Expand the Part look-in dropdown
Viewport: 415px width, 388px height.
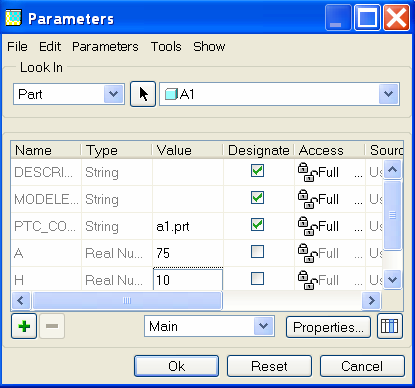click(x=113, y=94)
